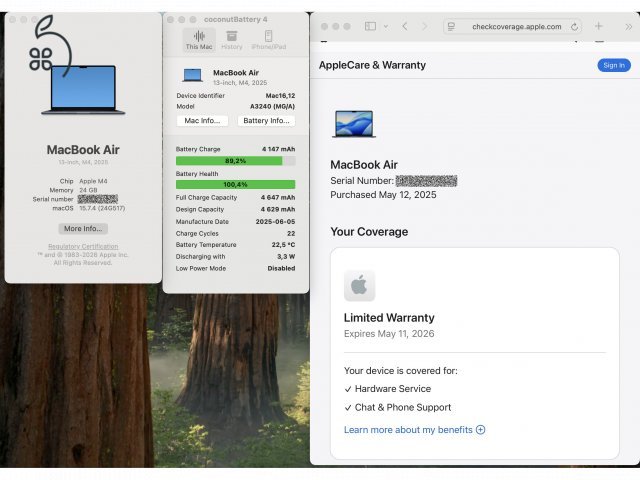Toggle the Safari sidebar icon

pyautogui.click(x=370, y=27)
